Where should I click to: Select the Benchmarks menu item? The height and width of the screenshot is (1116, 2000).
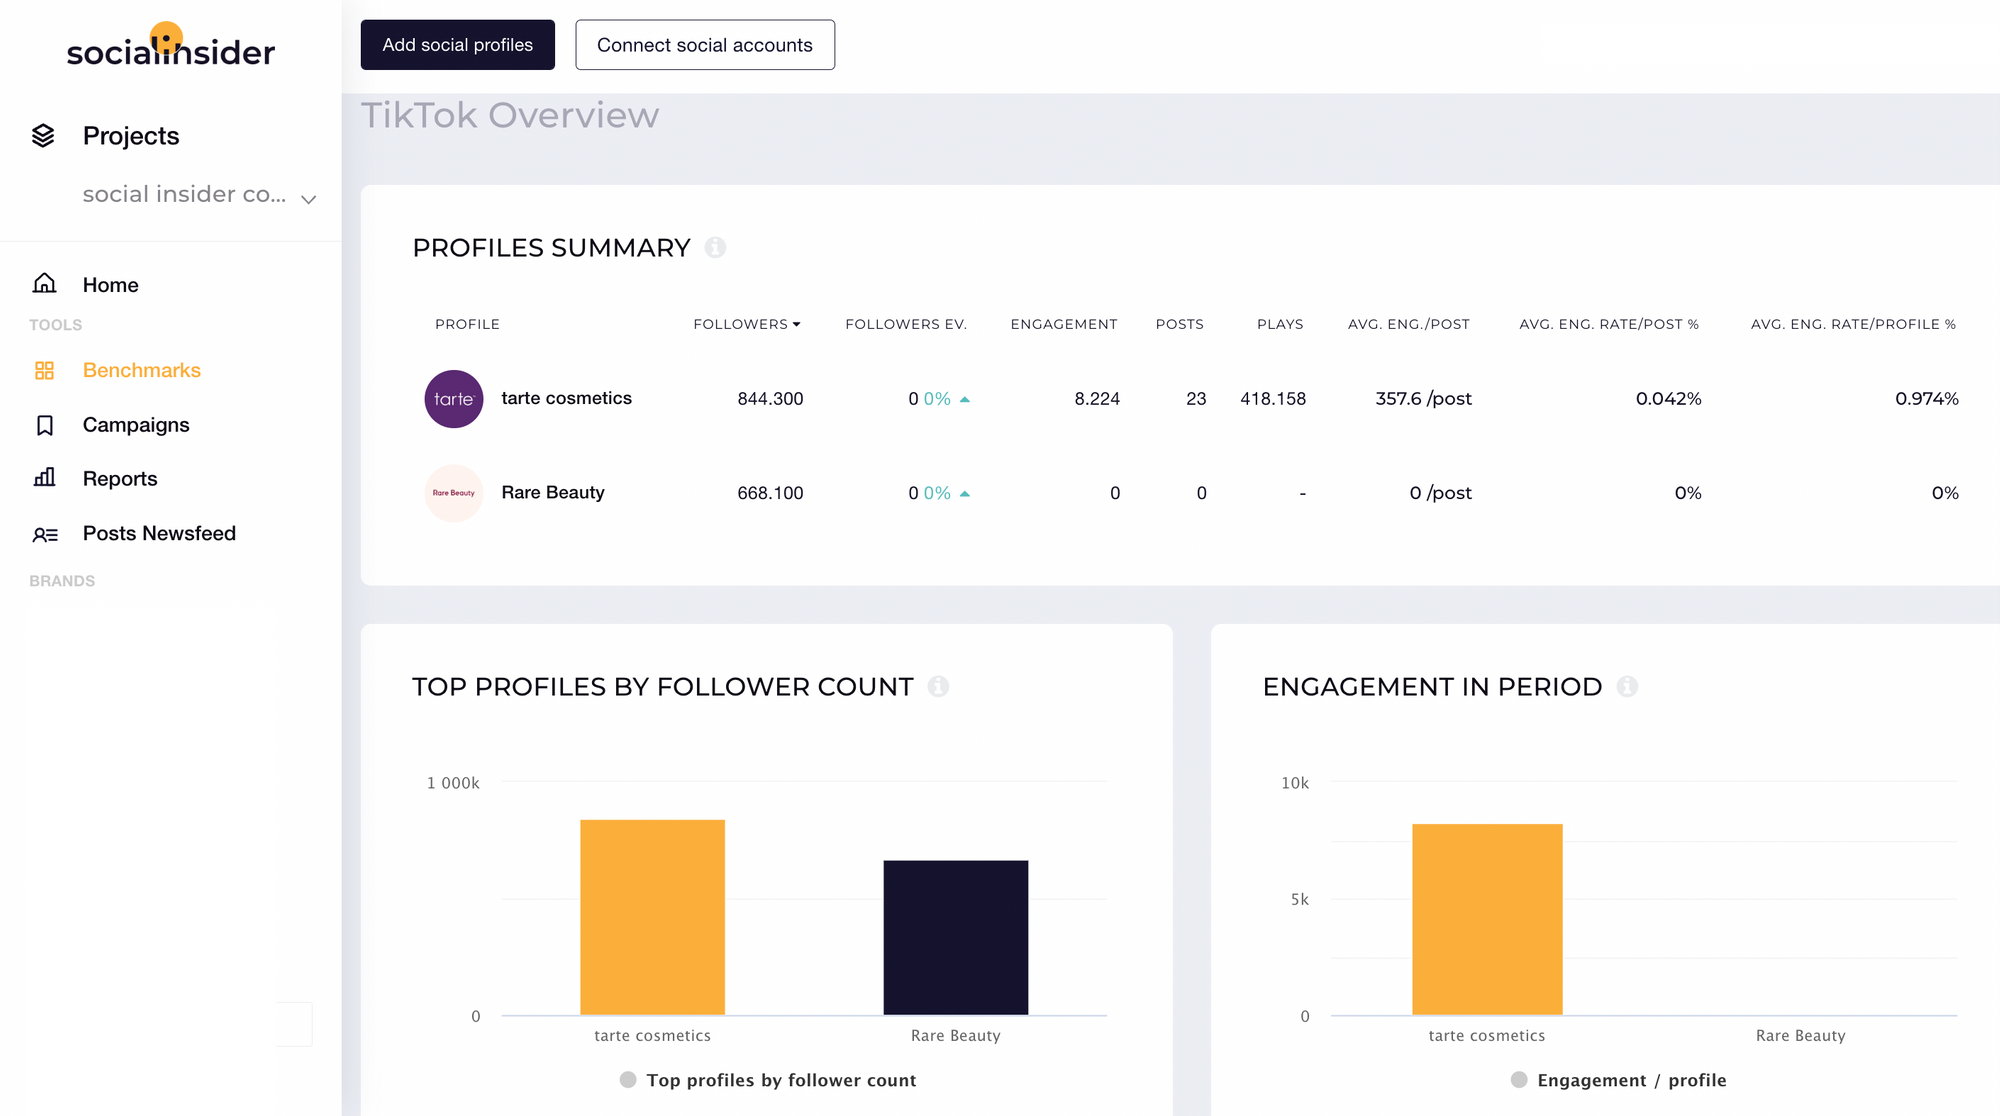click(x=141, y=370)
